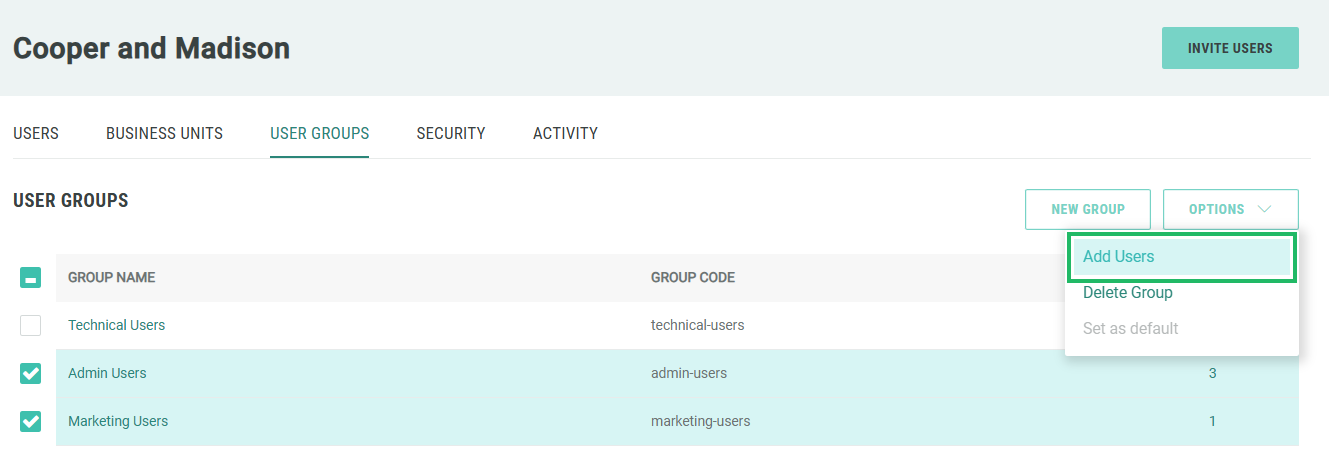Click the GROUP CODE column header
1329x456 pixels.
click(x=692, y=278)
